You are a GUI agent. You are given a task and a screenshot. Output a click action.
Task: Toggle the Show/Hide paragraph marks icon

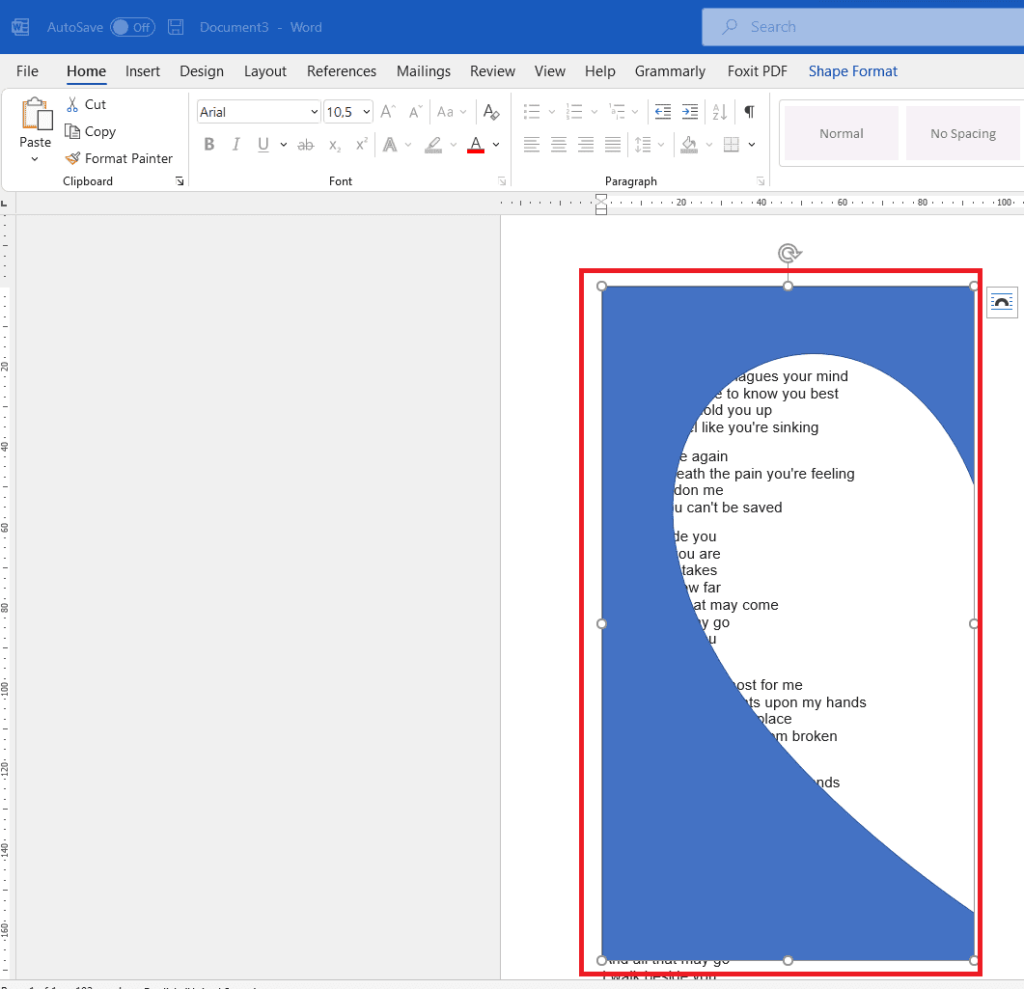pos(748,111)
